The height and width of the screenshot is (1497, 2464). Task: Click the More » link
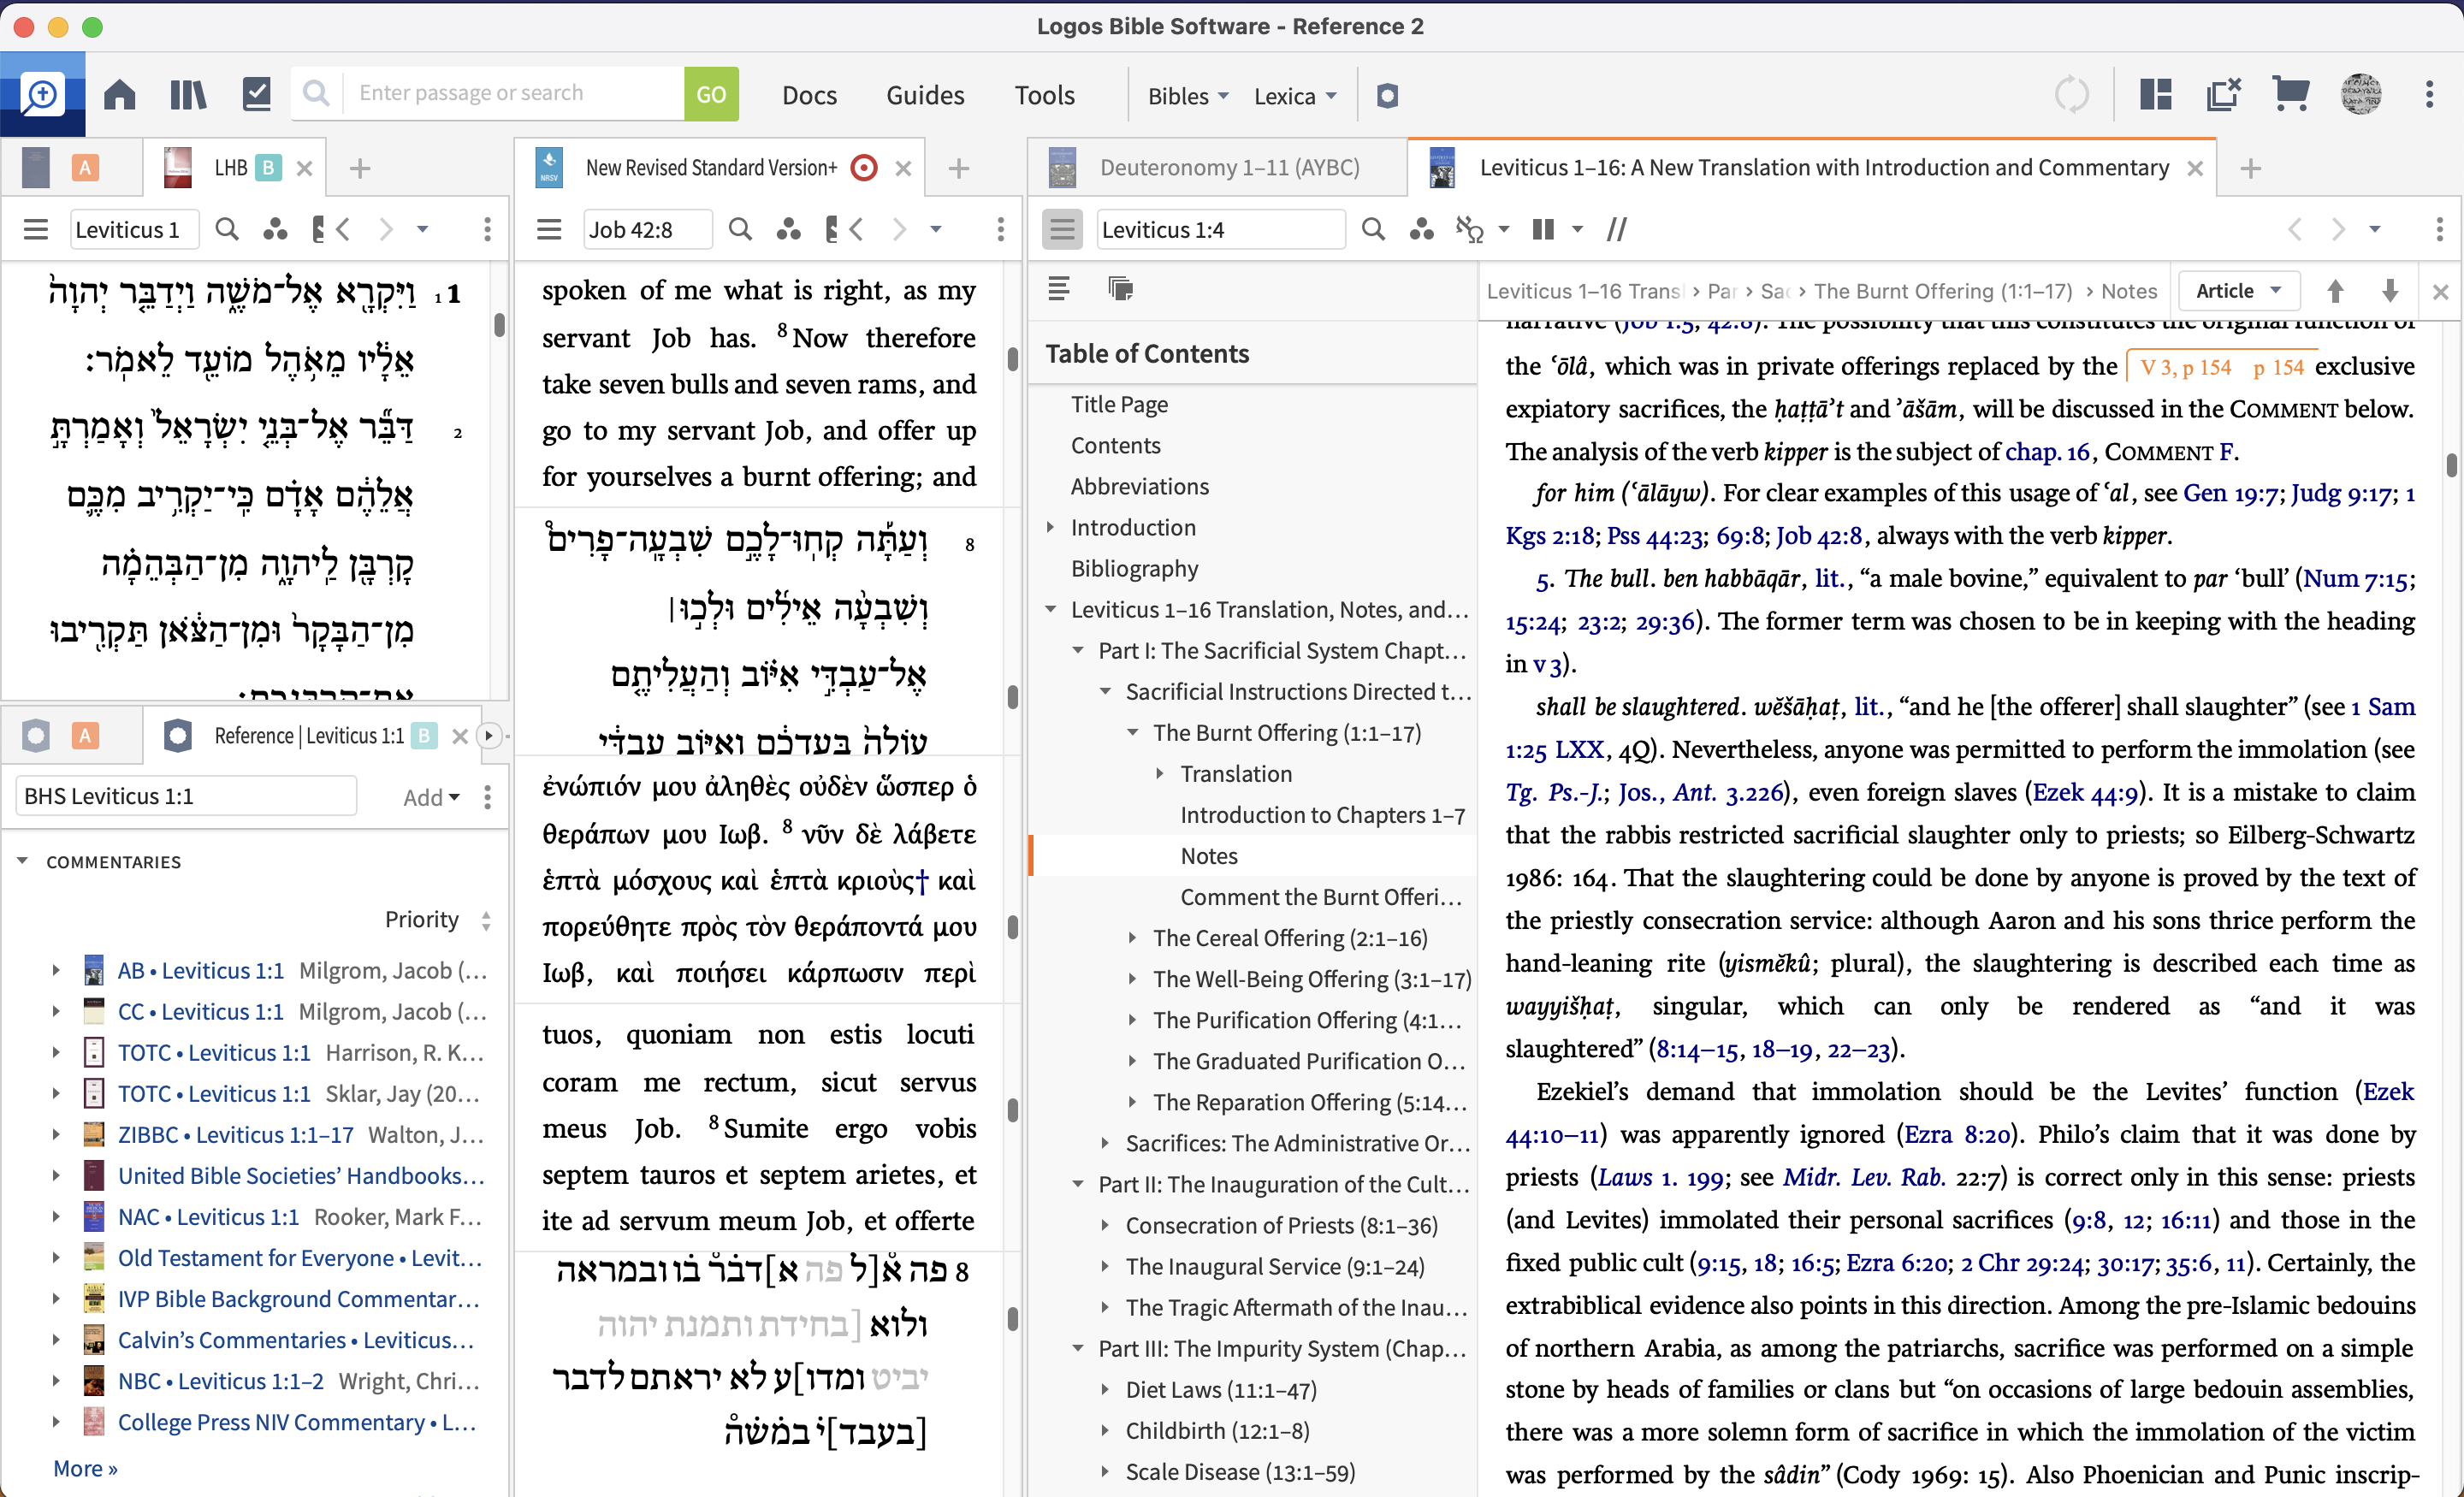(x=85, y=1468)
